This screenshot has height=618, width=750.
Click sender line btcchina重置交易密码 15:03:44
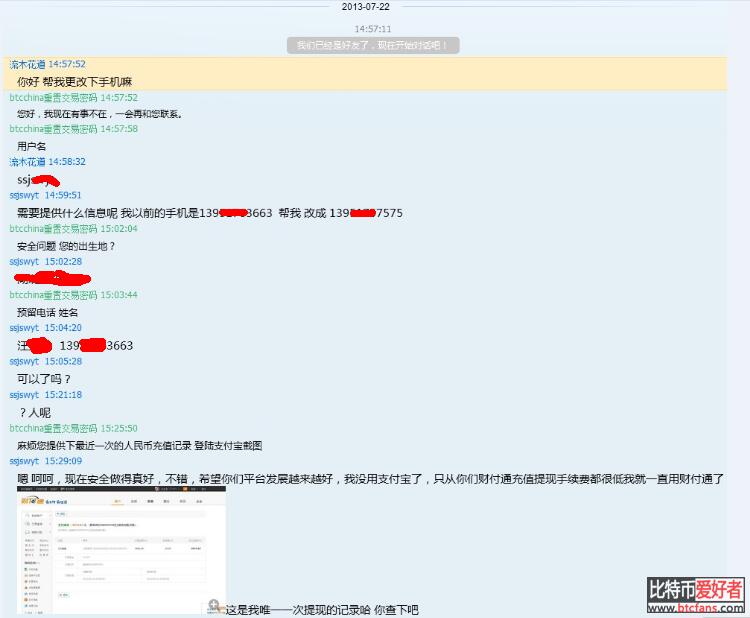pyautogui.click(x=74, y=295)
